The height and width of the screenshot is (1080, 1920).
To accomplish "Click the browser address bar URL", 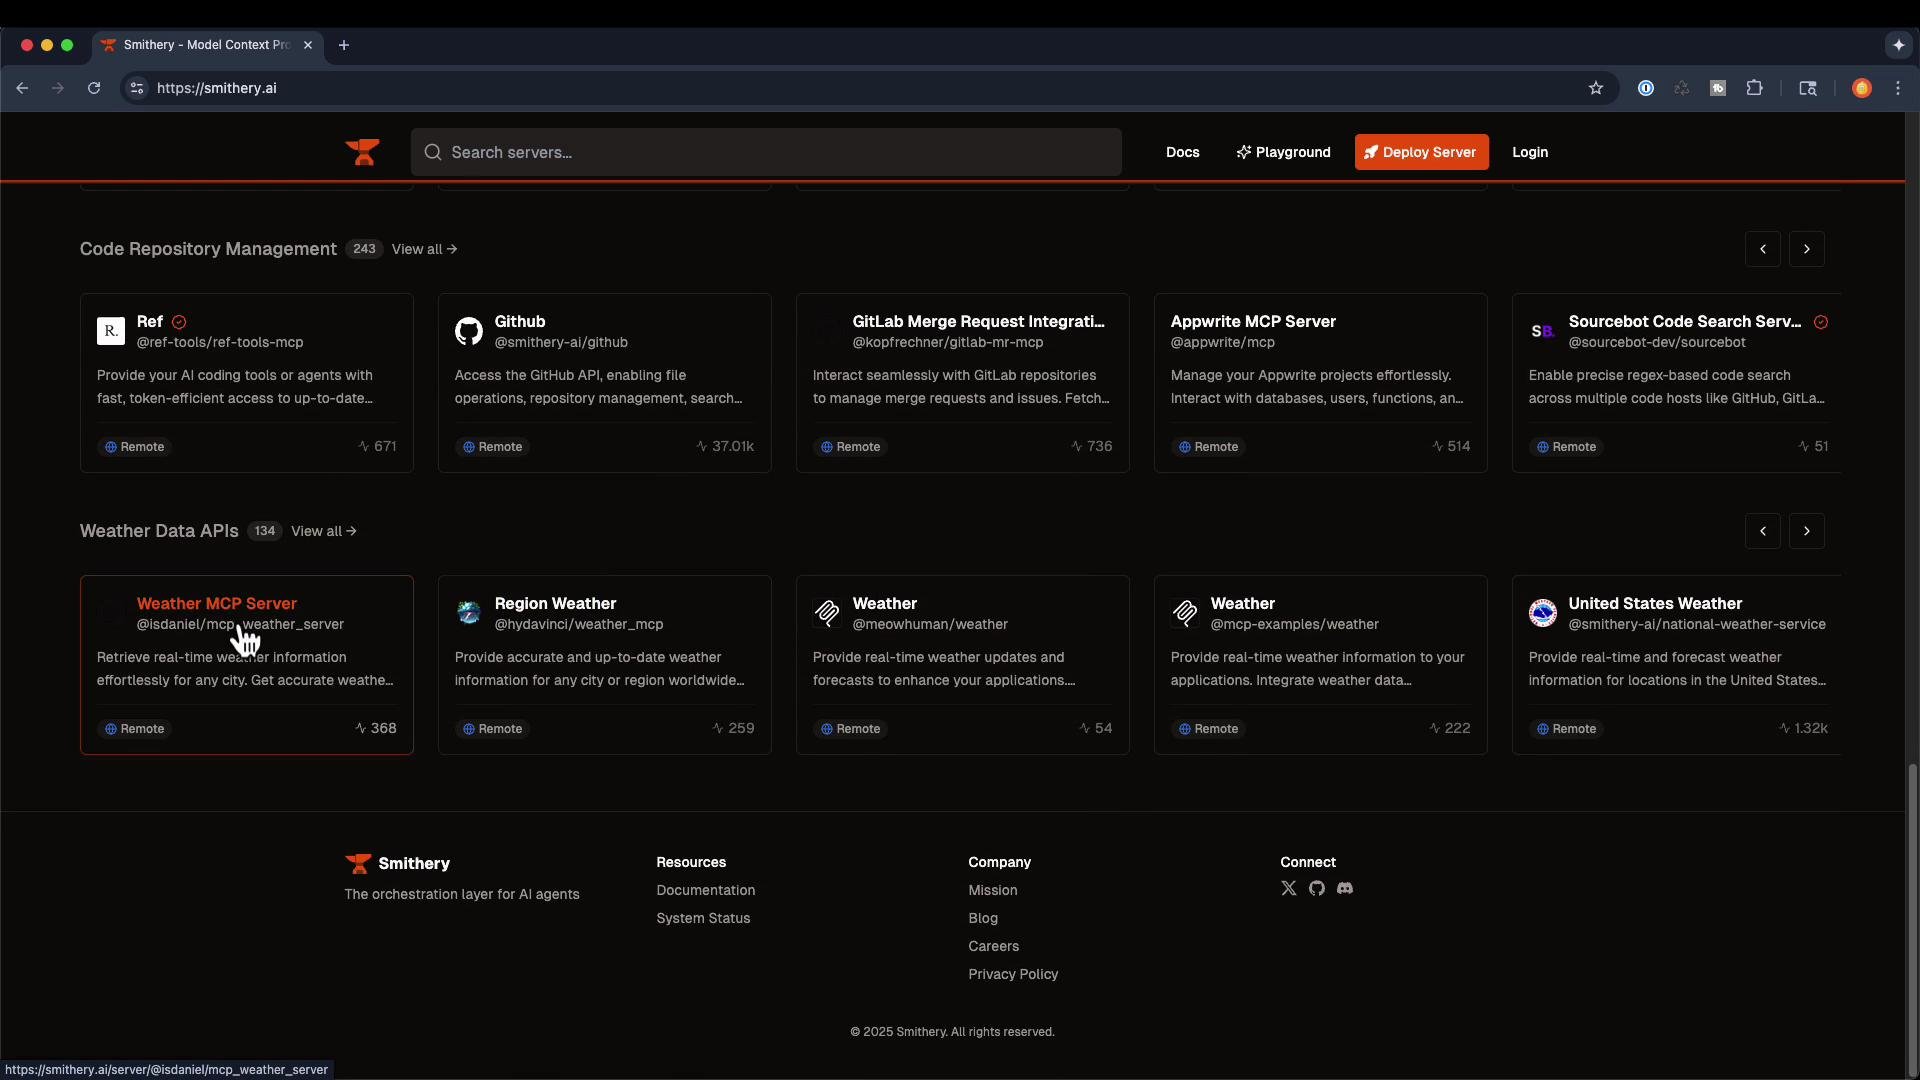I will (x=217, y=88).
